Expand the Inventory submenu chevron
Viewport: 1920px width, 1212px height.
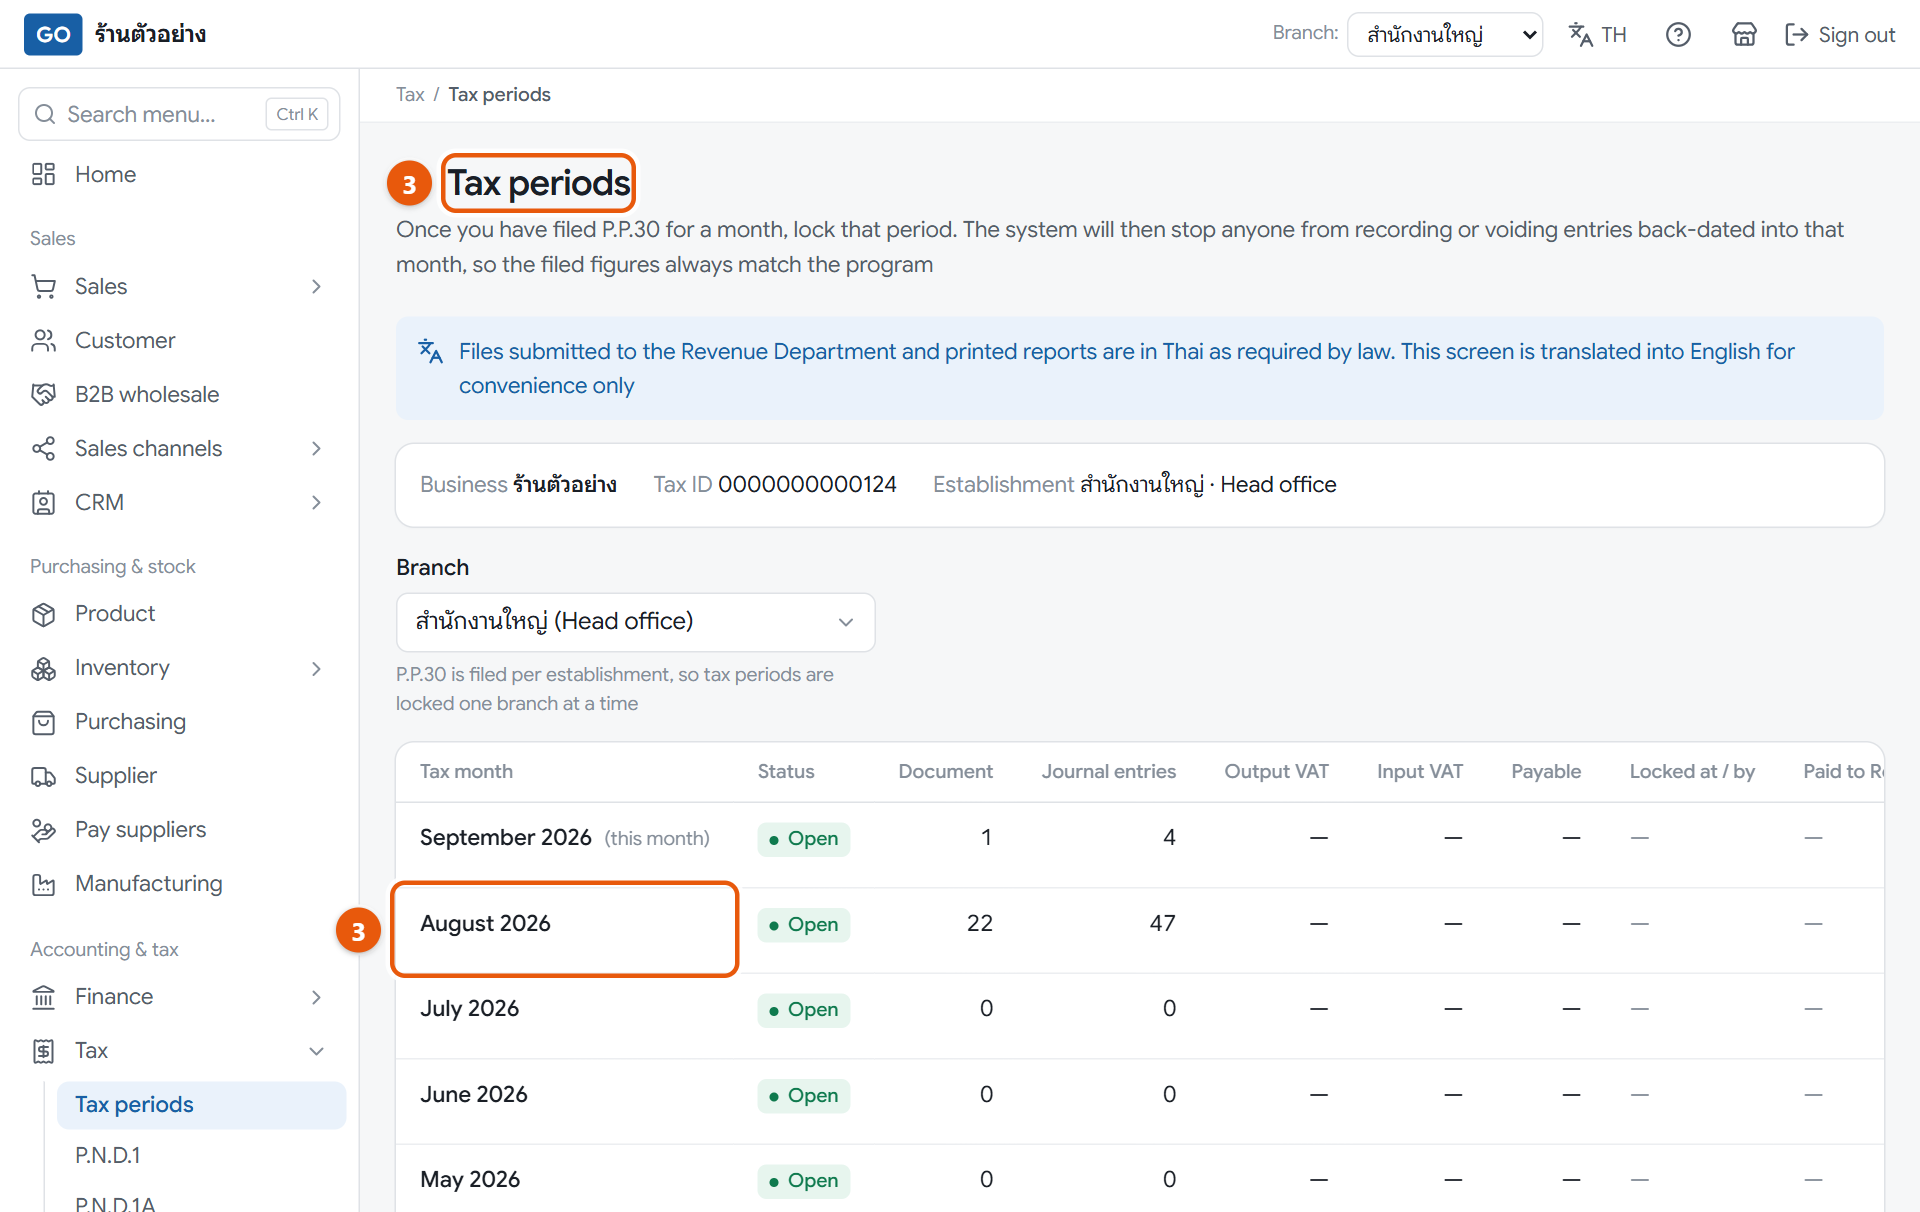point(316,668)
